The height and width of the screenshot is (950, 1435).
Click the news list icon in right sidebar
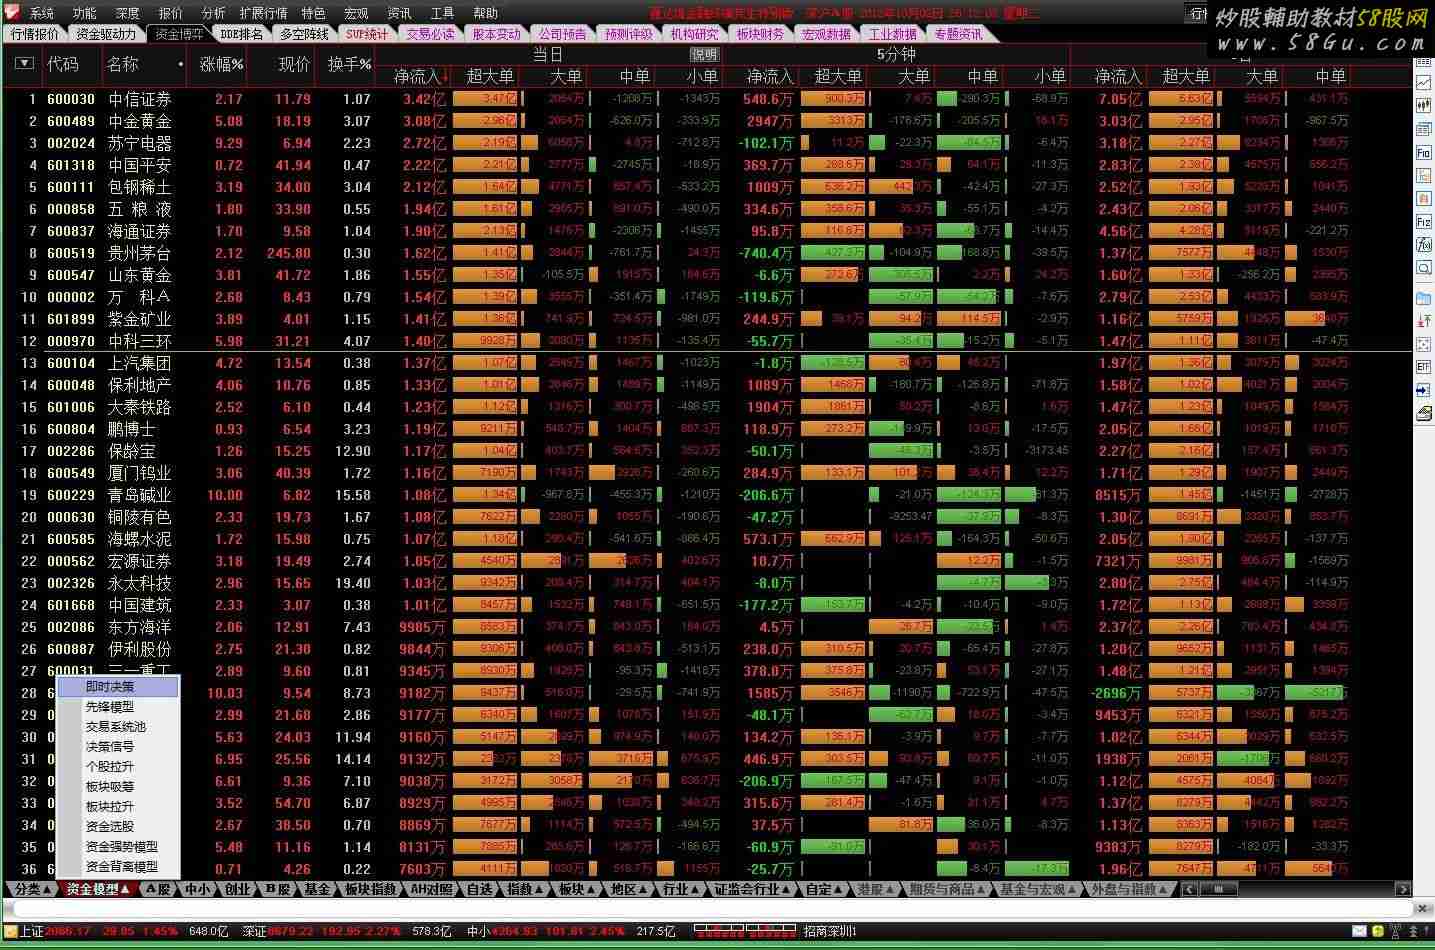[1424, 128]
